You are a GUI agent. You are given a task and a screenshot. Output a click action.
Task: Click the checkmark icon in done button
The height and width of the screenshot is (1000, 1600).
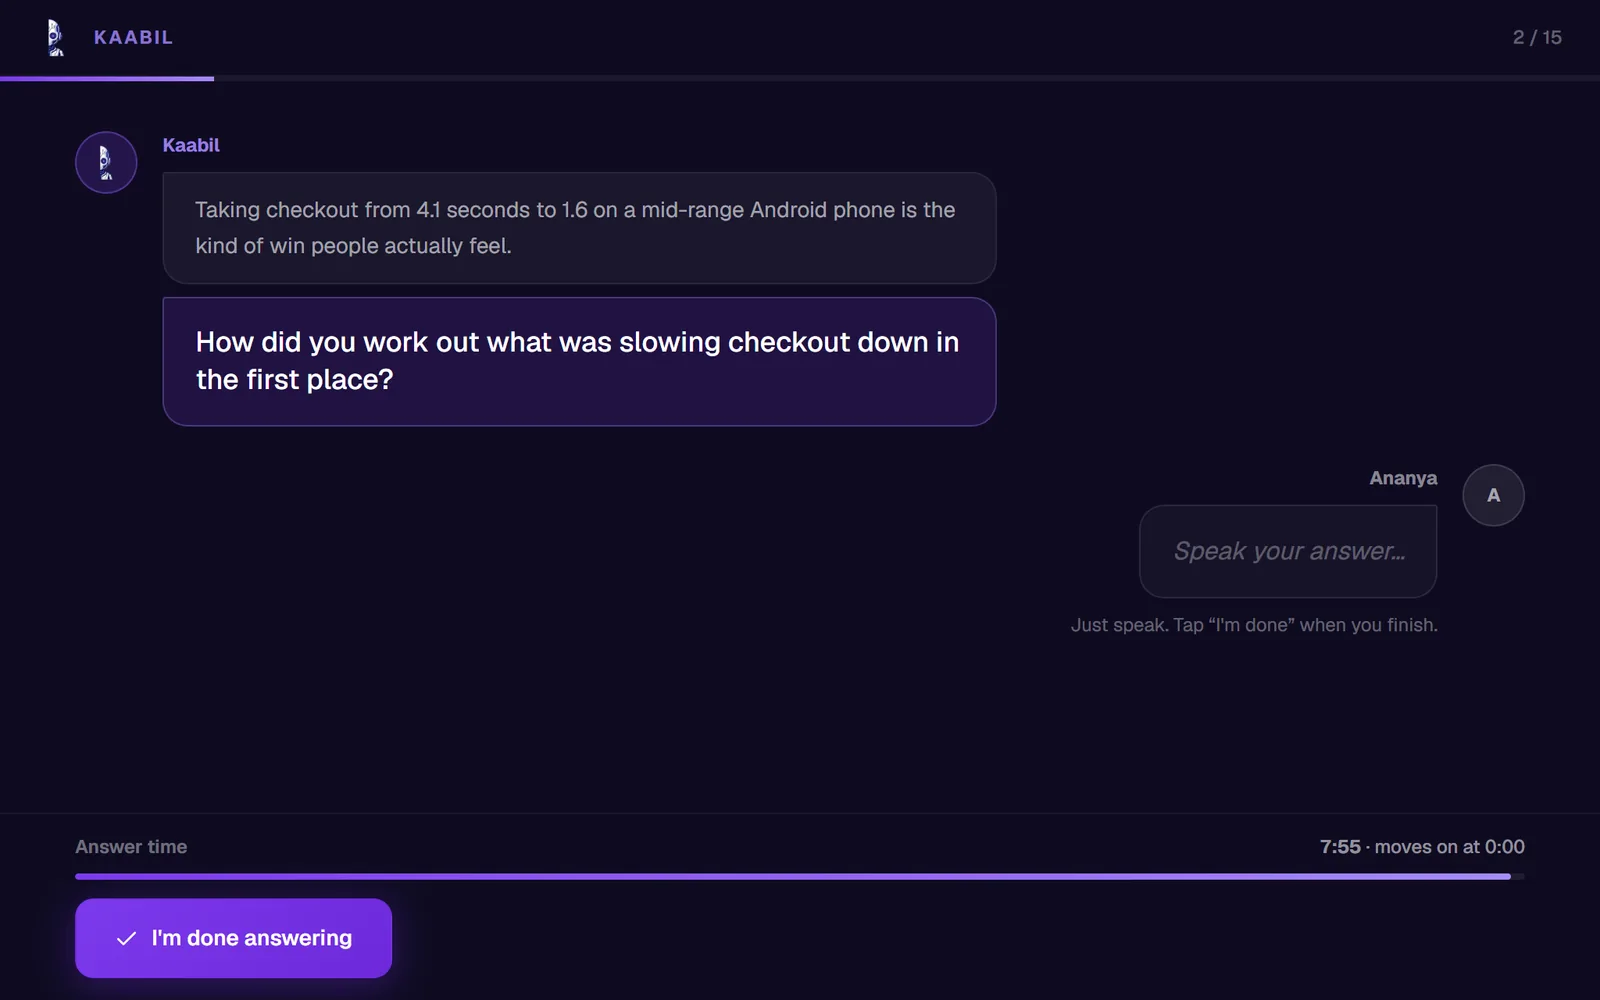[126, 938]
